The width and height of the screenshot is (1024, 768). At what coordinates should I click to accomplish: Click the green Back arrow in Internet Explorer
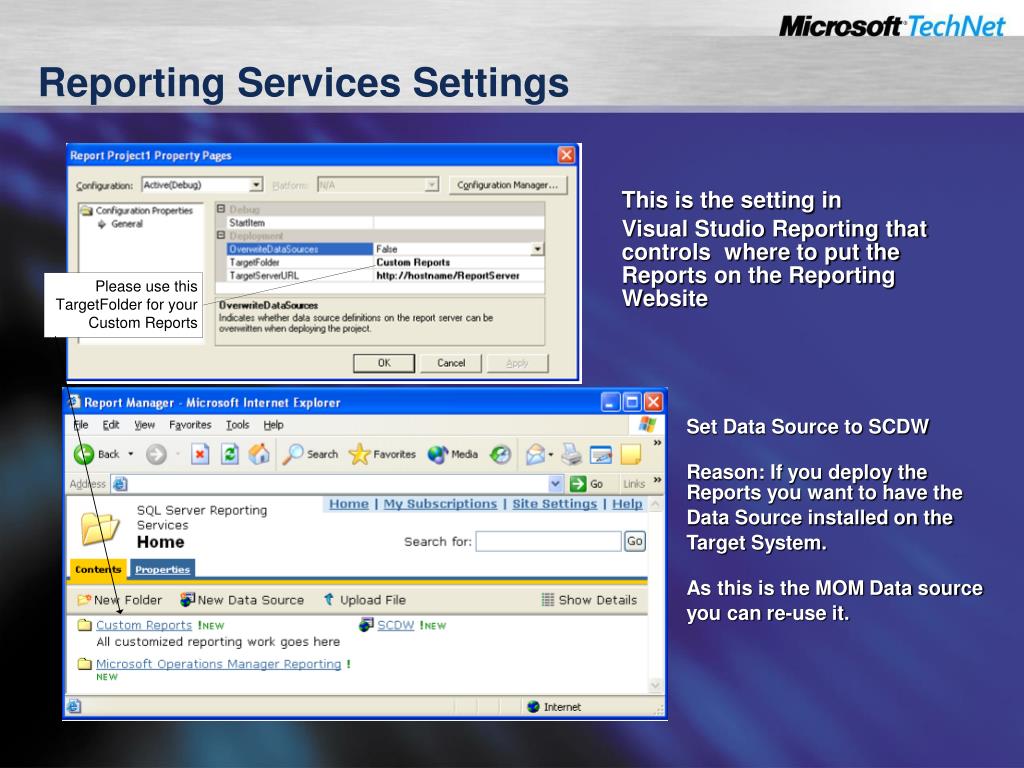84,454
